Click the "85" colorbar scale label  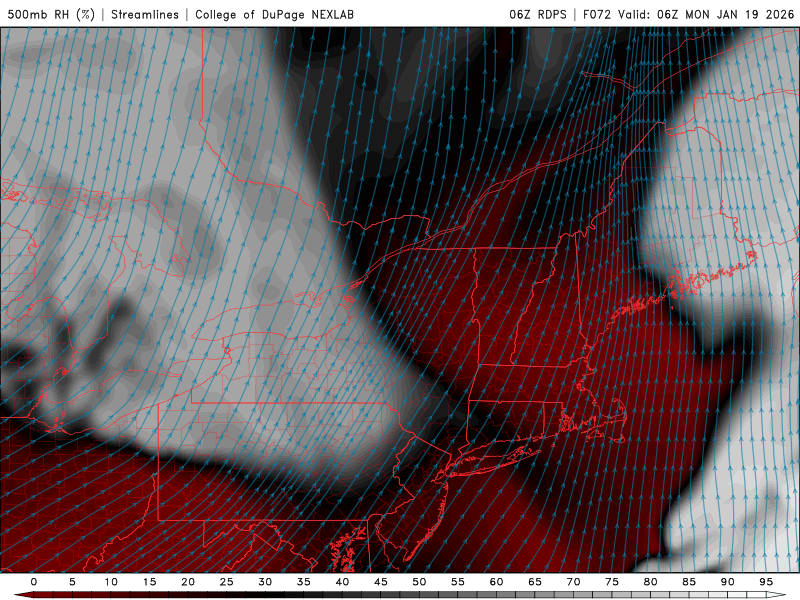click(x=689, y=582)
